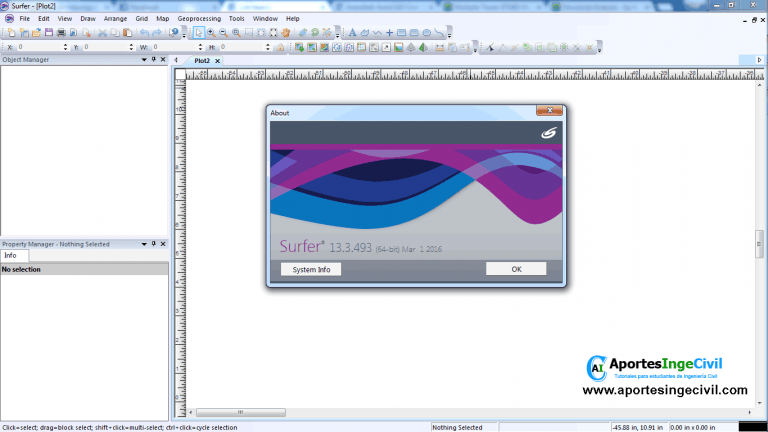Toggle auto-hide pin on Property Manager
Viewport: 768px width, 432px height.
pyautogui.click(x=154, y=244)
